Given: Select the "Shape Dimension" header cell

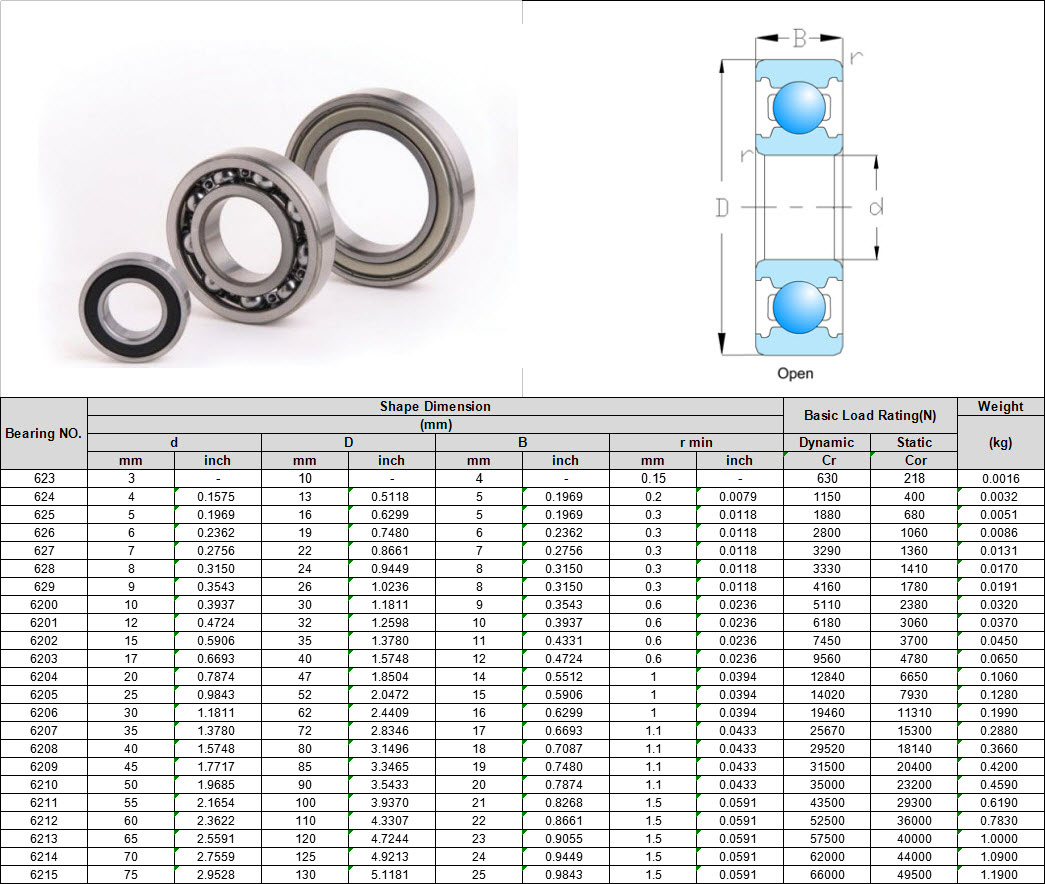Looking at the screenshot, I should coord(435,407).
